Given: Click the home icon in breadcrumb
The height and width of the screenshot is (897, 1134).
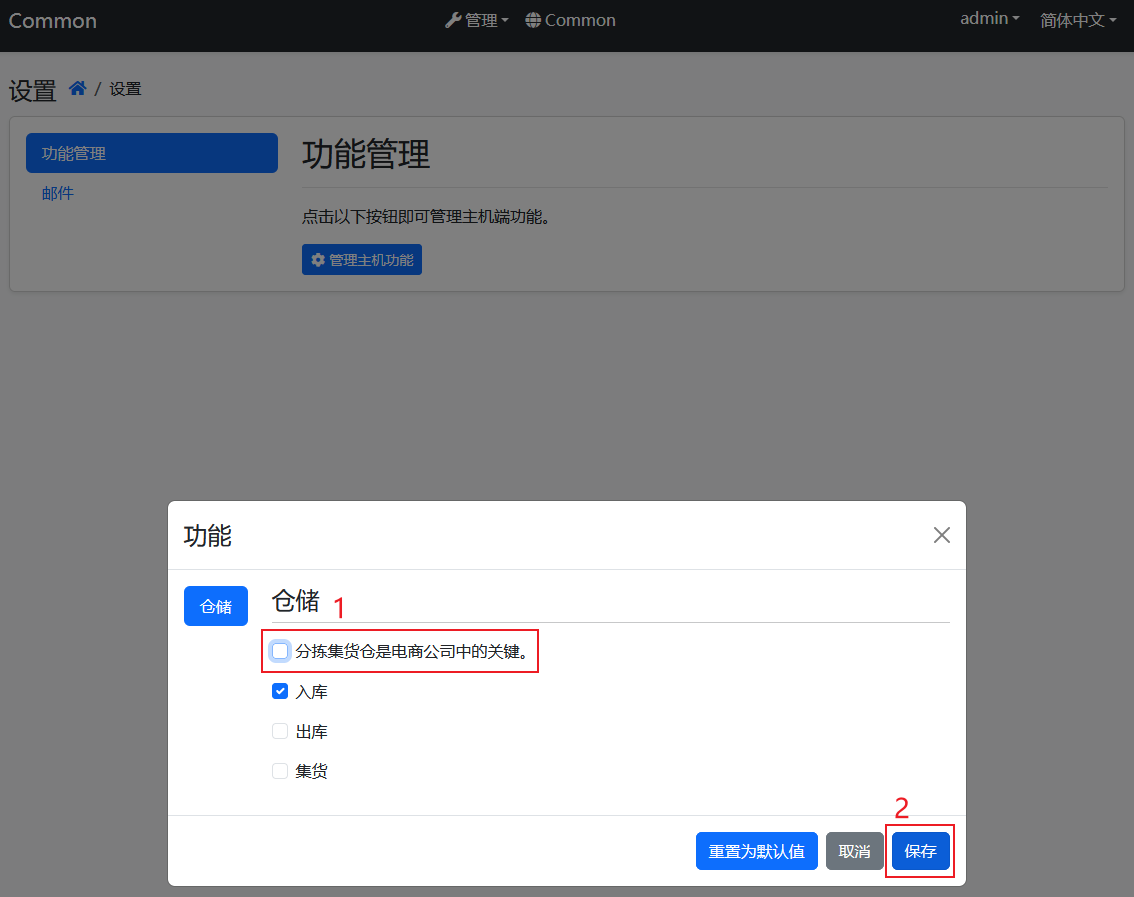Looking at the screenshot, I should [x=77, y=88].
